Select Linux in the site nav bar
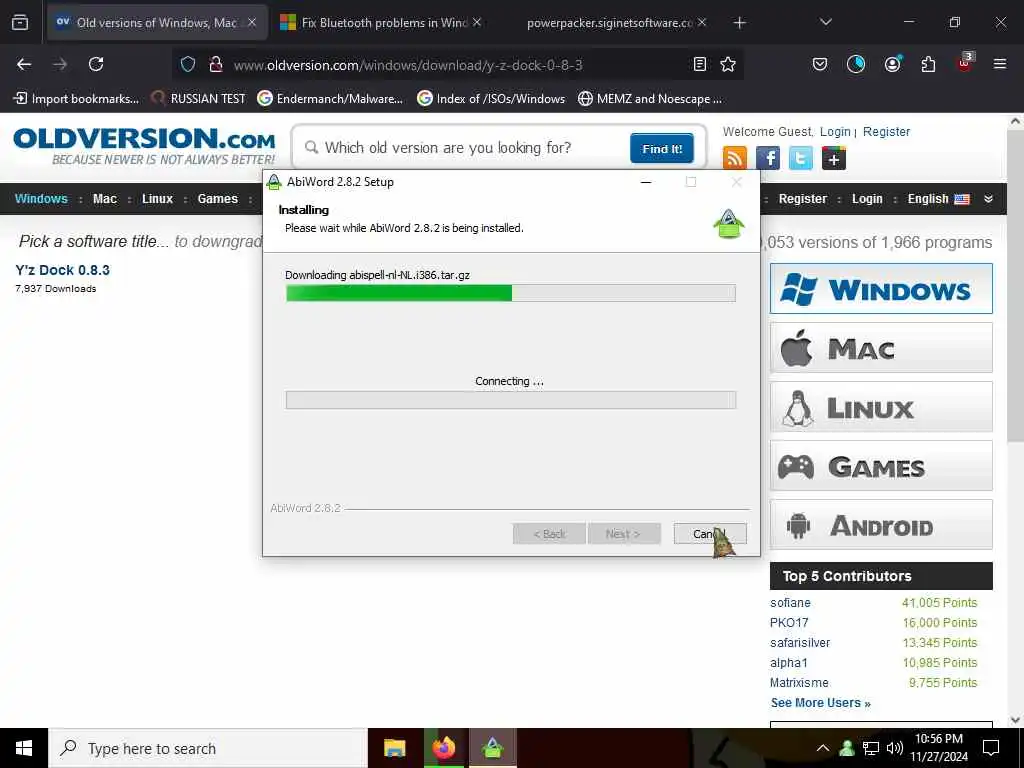Viewport: 1024px width, 768px height. pos(157,199)
